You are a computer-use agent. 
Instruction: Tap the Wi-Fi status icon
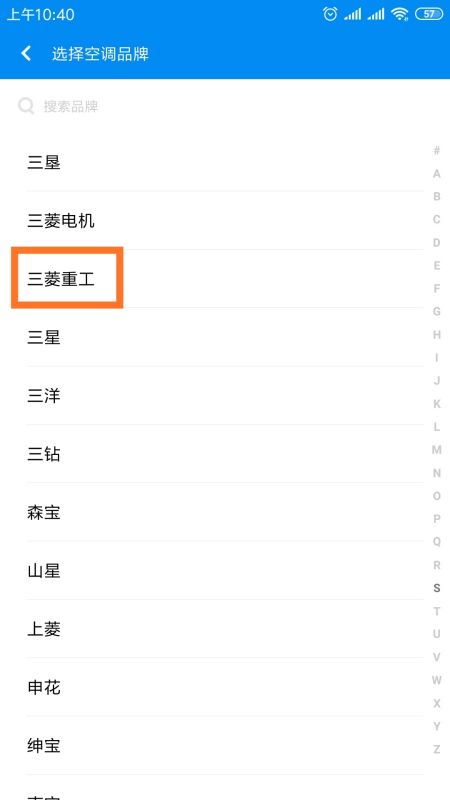pos(399,14)
